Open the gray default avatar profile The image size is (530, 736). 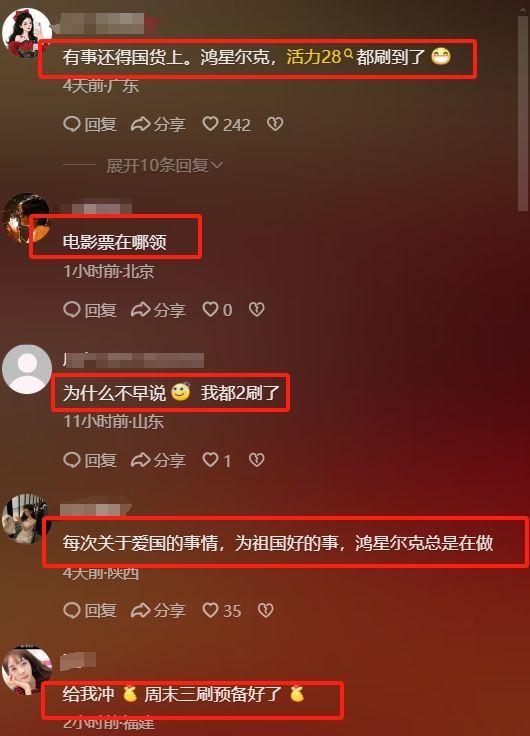(27, 369)
